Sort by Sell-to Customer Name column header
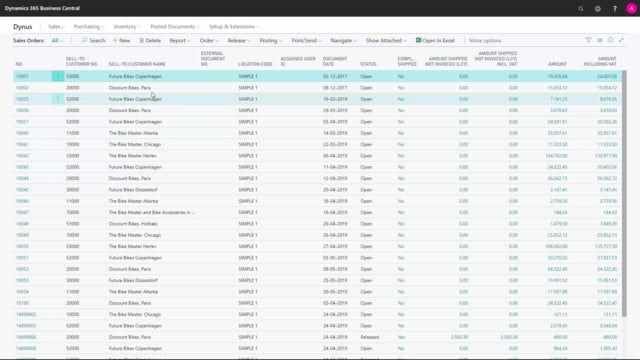The height and width of the screenshot is (360, 640). pyautogui.click(x=137, y=64)
